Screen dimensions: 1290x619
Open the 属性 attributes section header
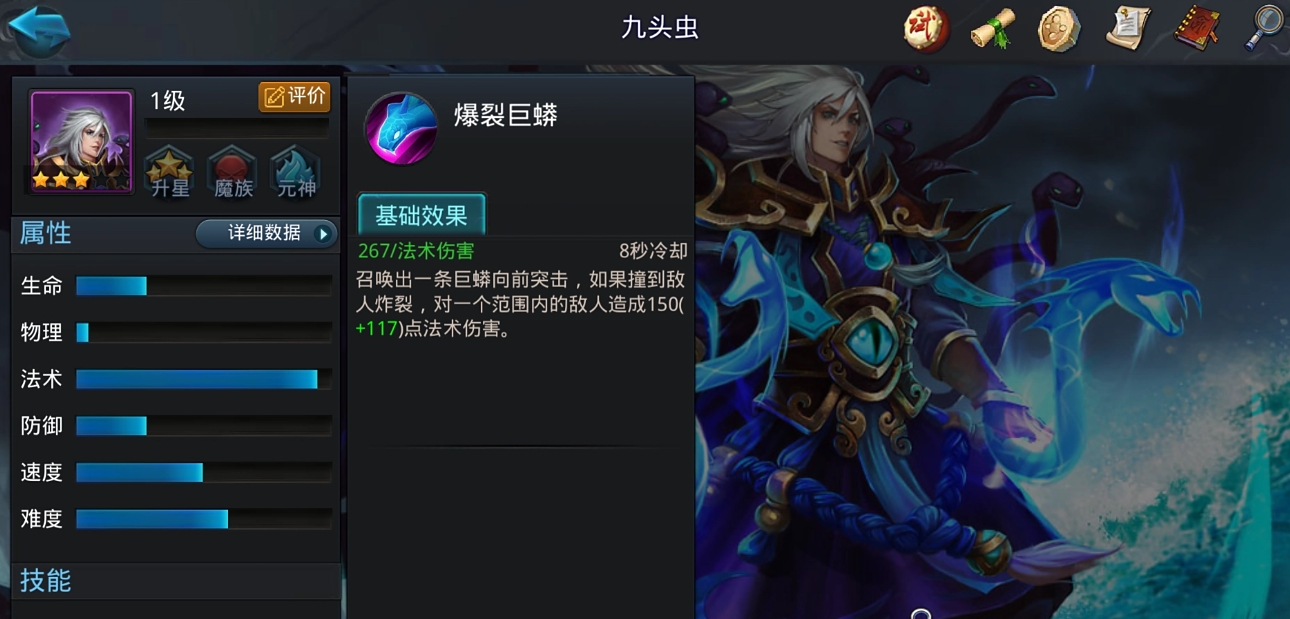click(x=46, y=233)
